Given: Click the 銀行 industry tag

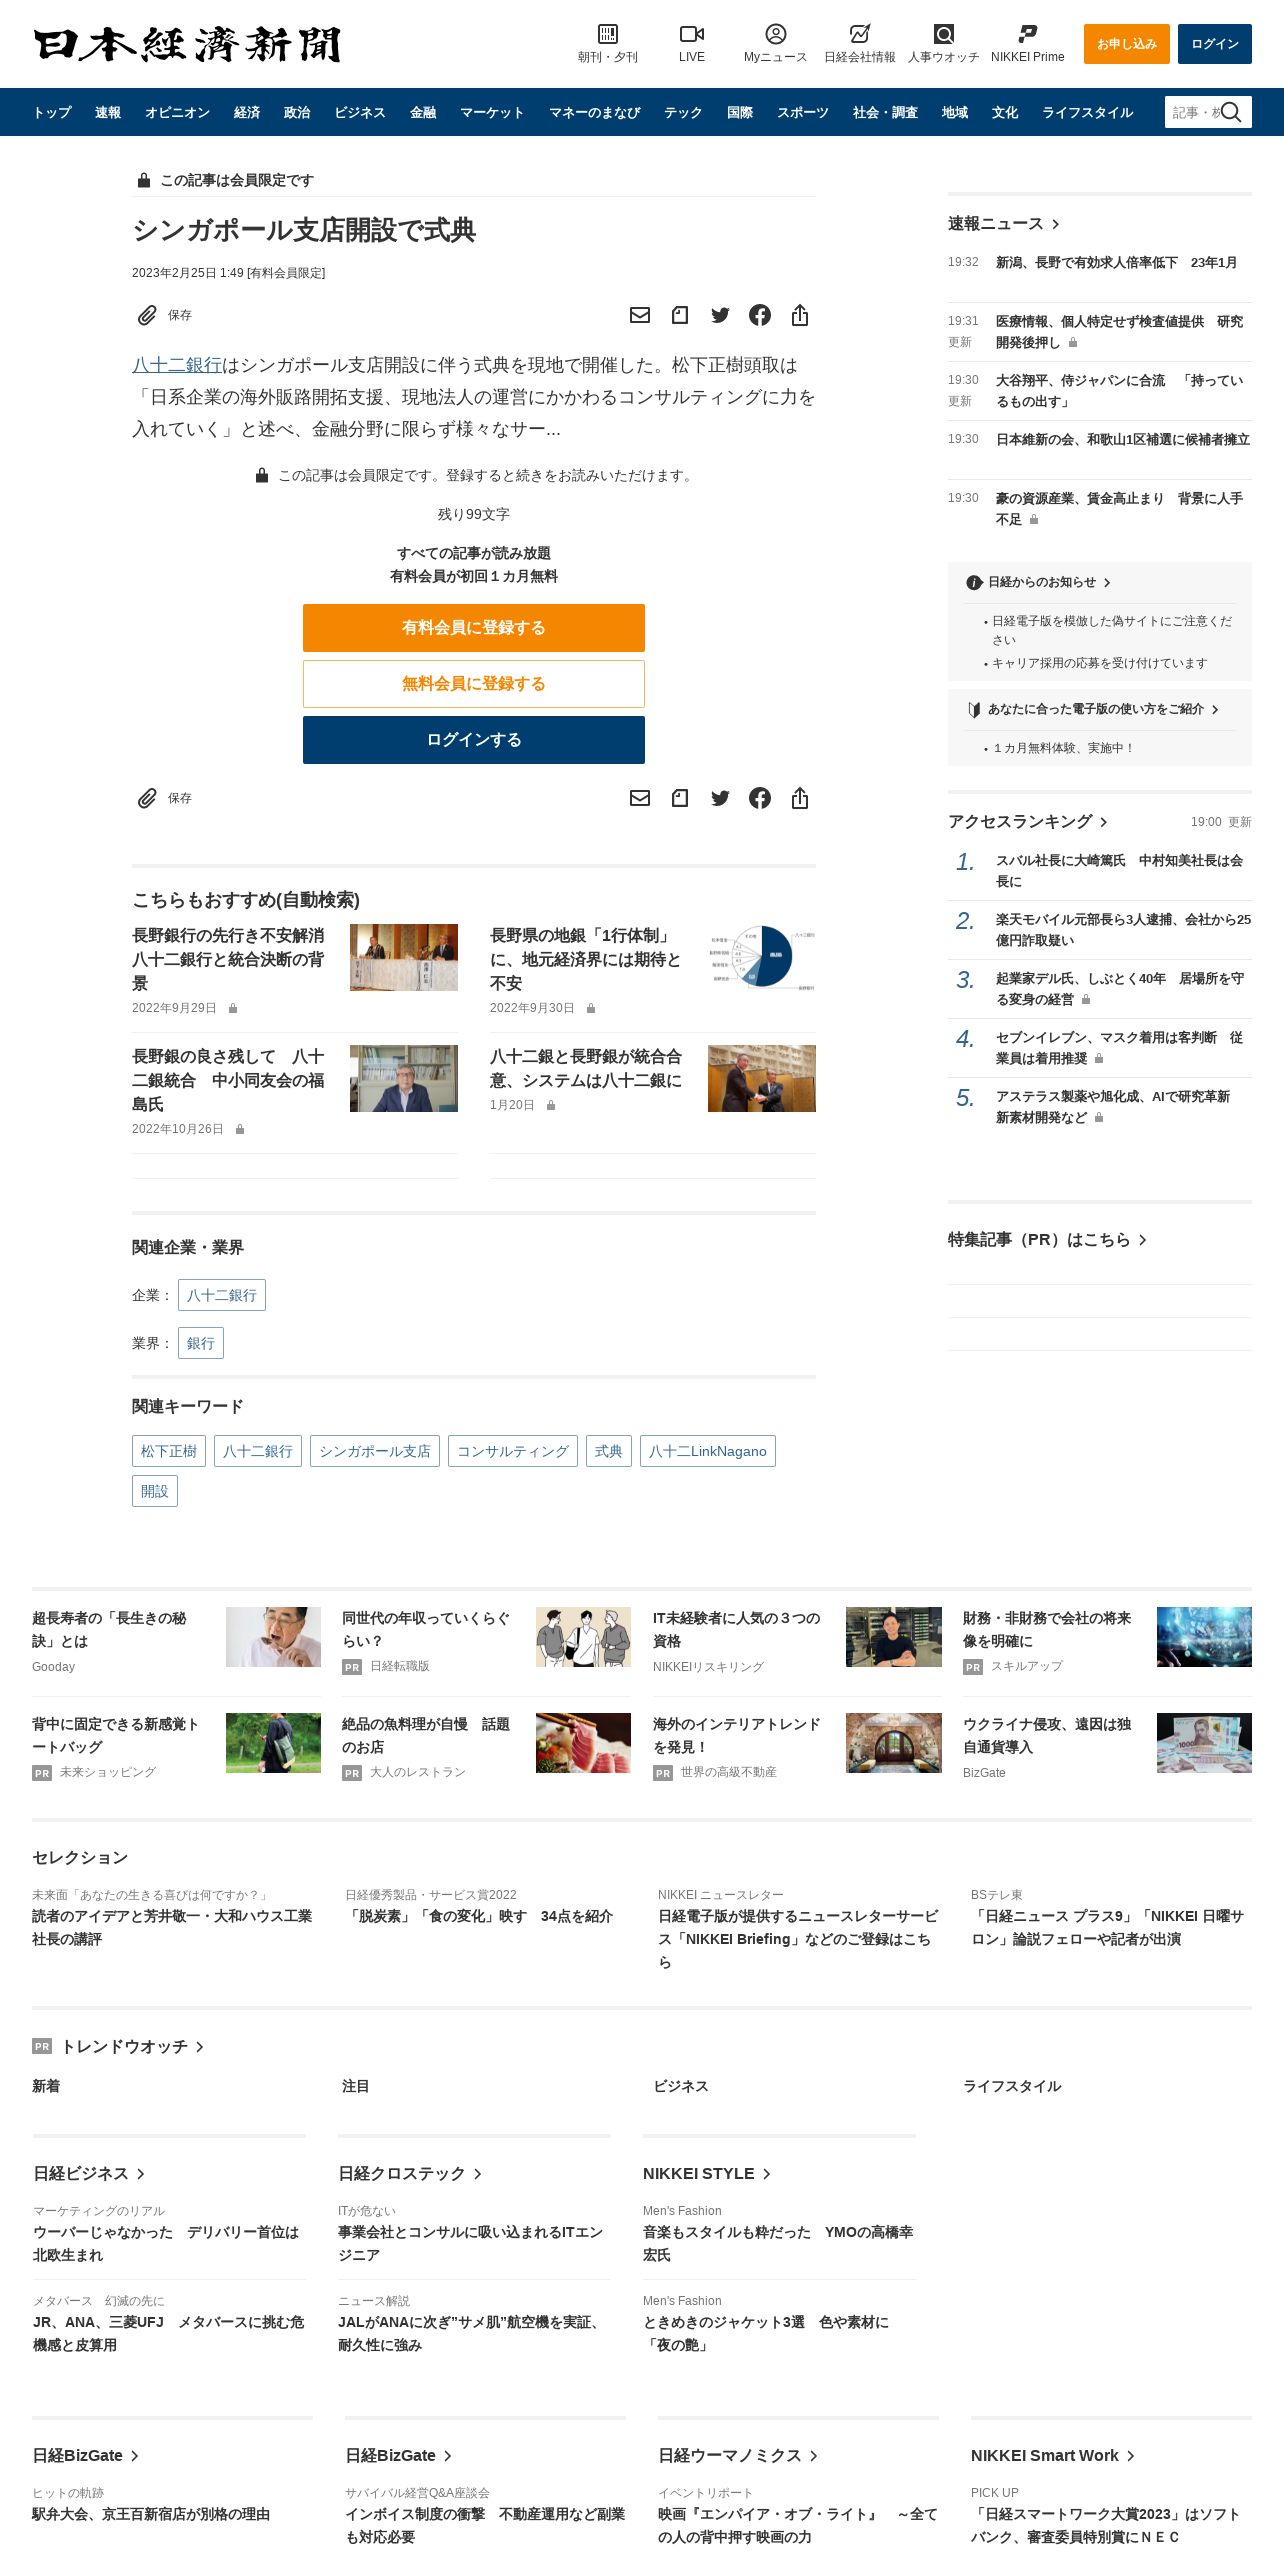Looking at the screenshot, I should pos(201,1343).
